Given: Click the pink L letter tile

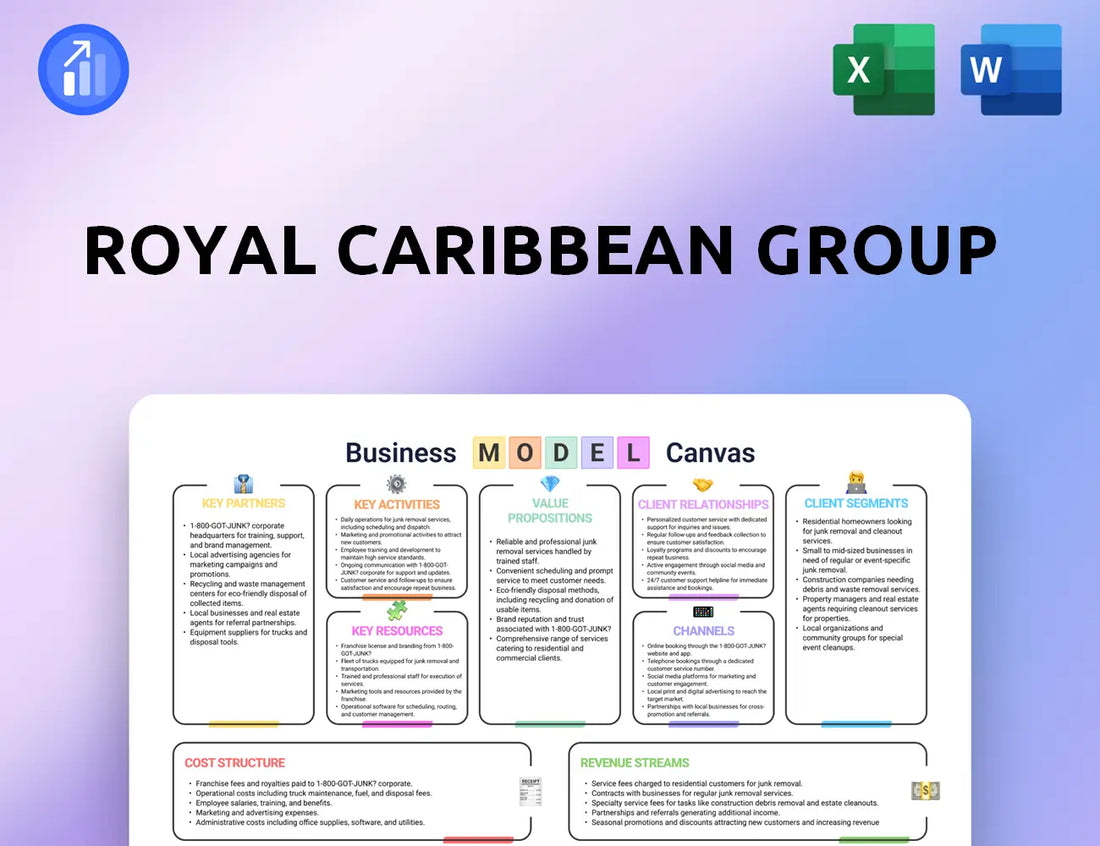Looking at the screenshot, I should [633, 452].
